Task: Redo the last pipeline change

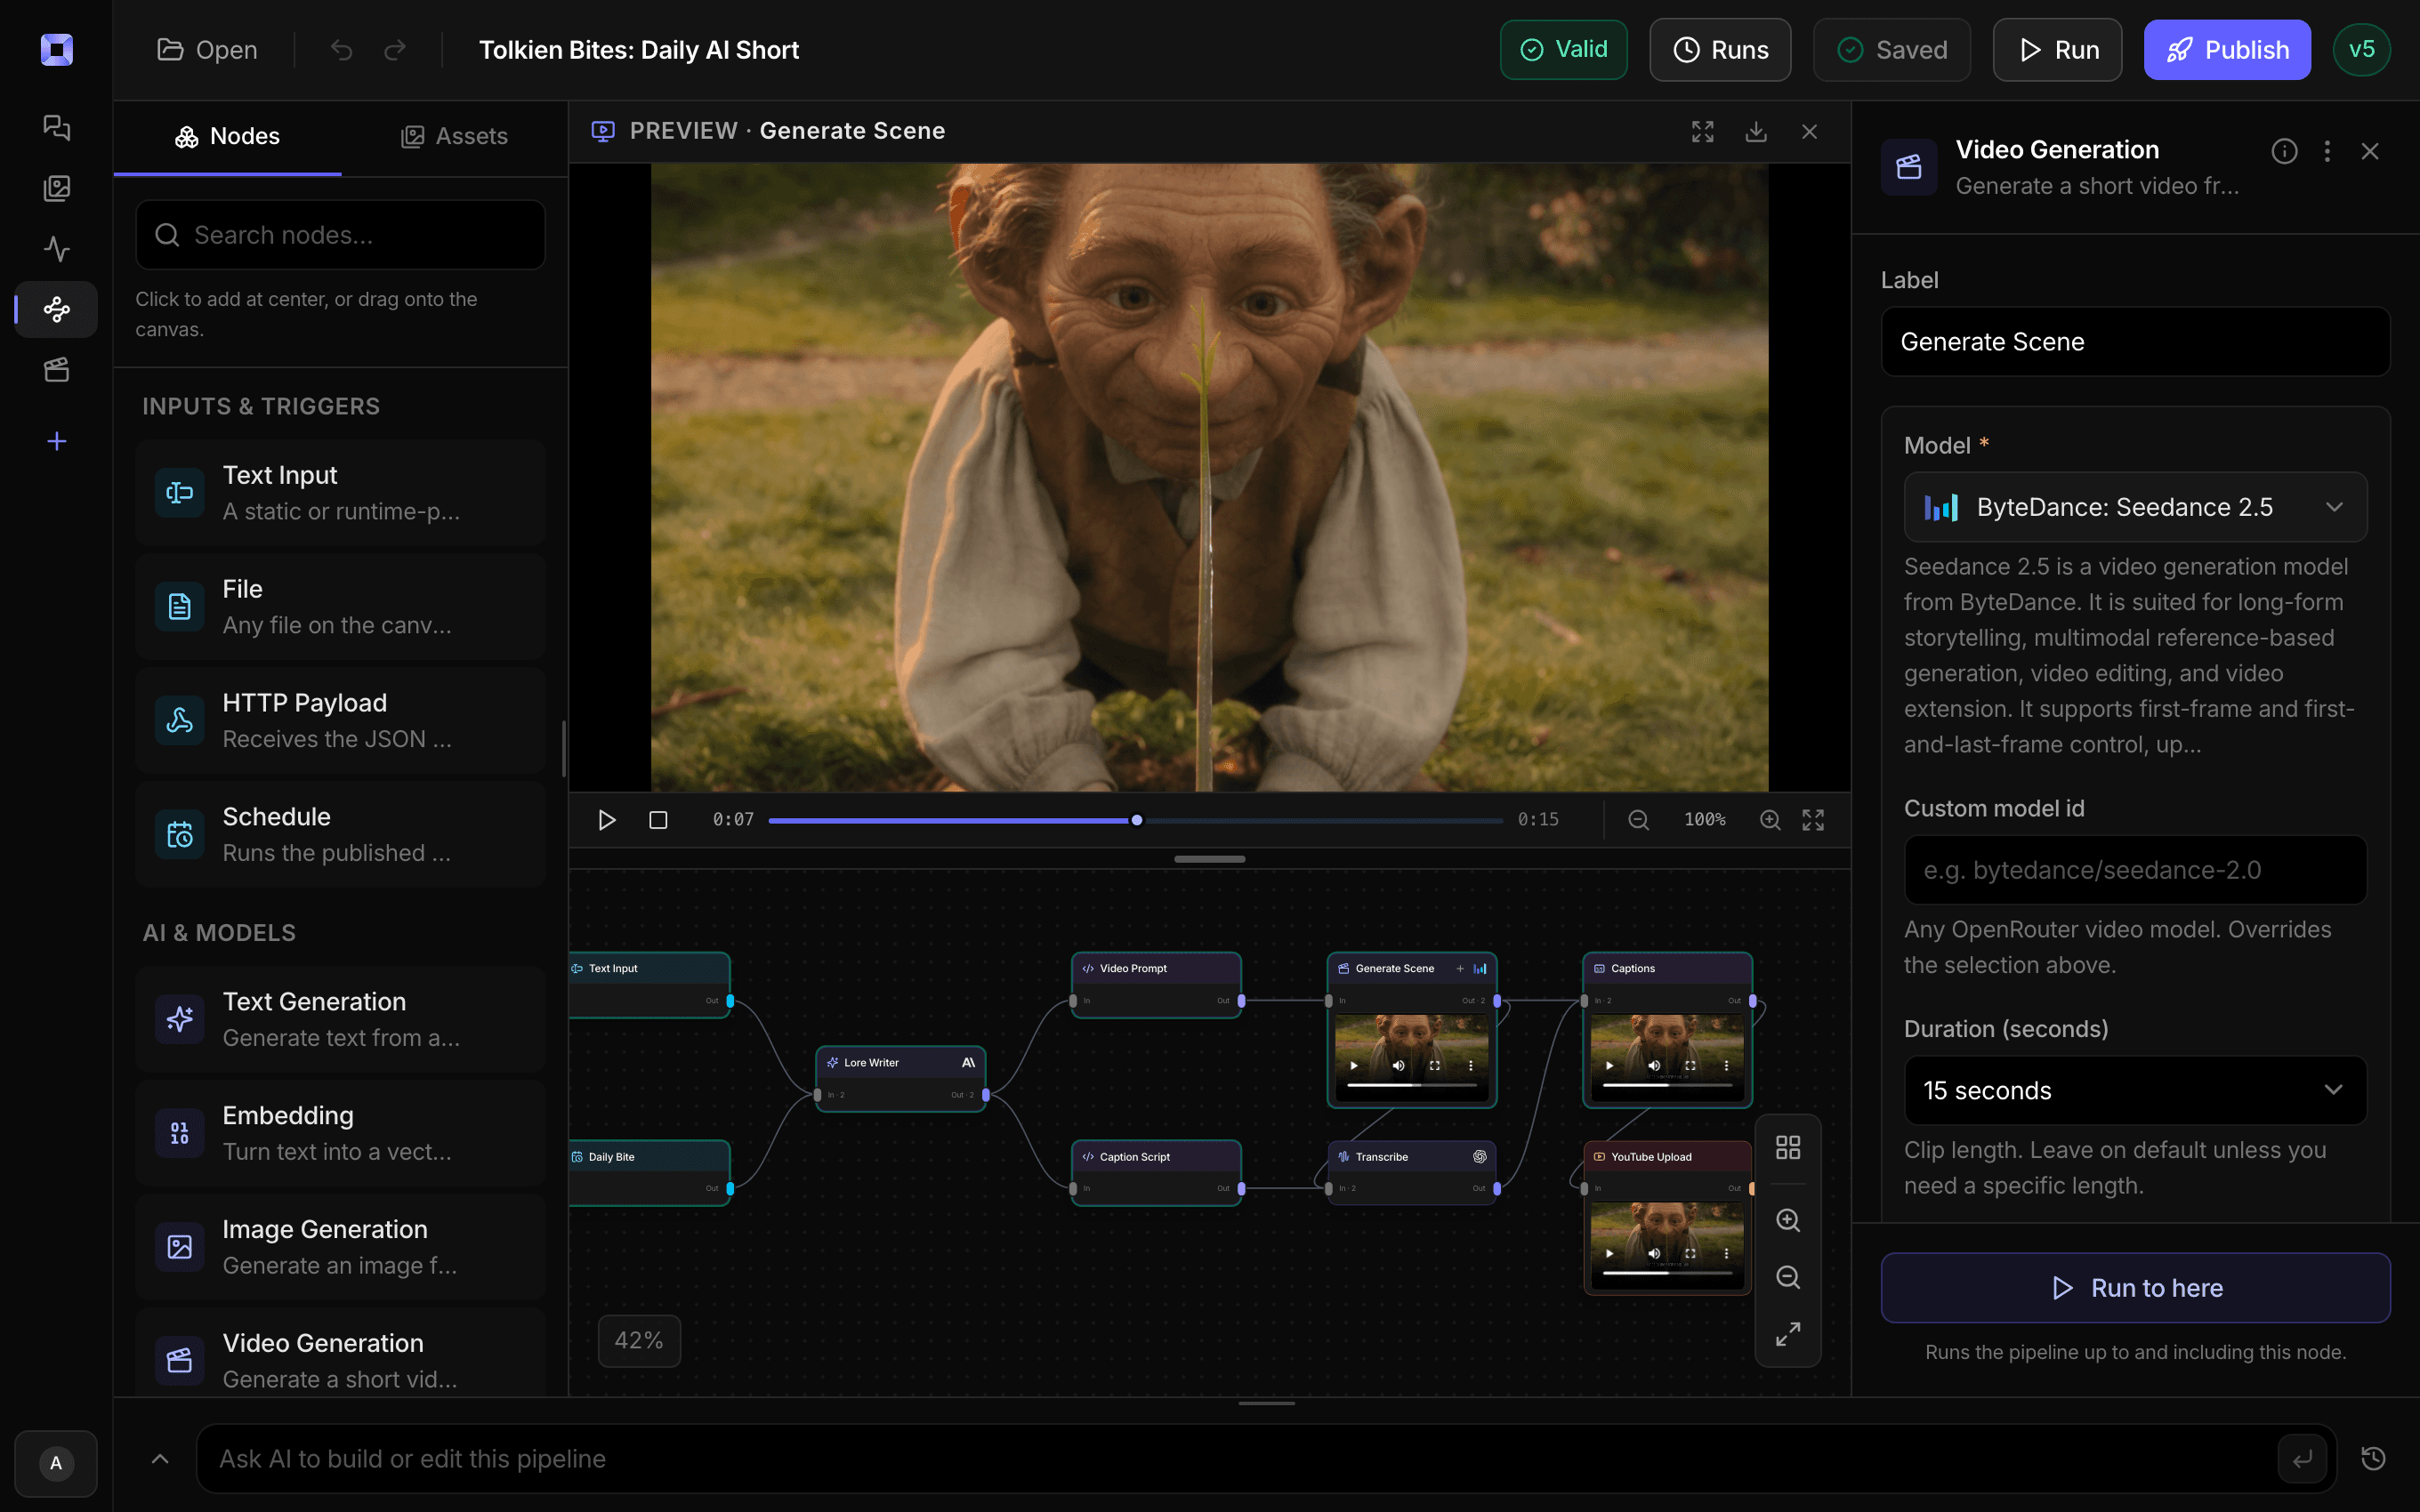Action: (x=395, y=50)
